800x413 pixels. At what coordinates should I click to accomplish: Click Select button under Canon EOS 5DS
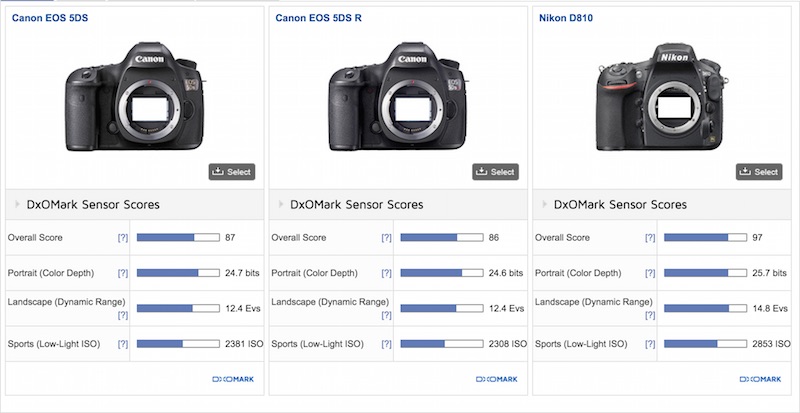[232, 172]
